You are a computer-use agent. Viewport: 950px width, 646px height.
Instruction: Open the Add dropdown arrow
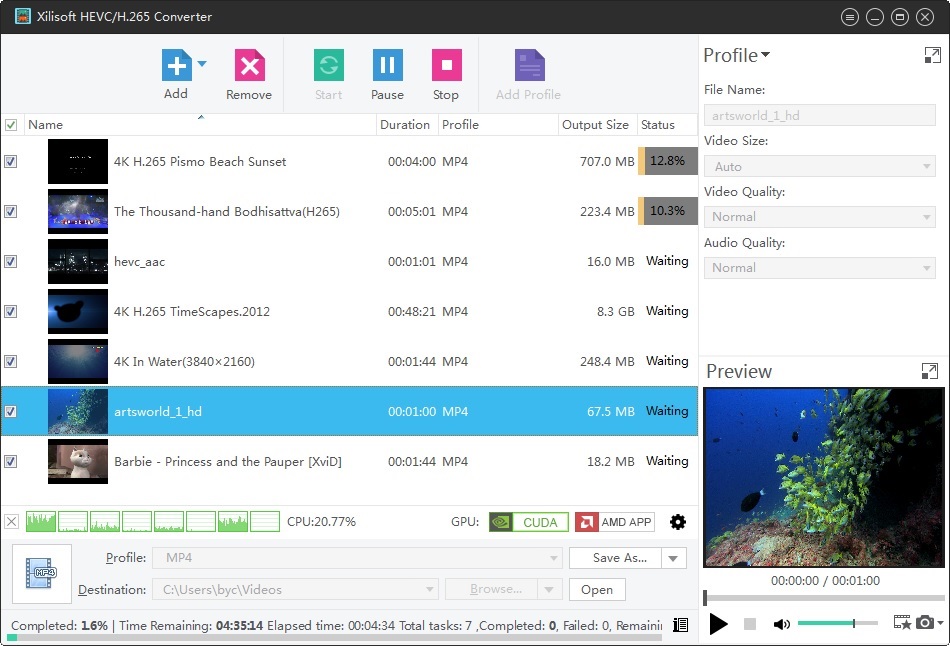[x=202, y=64]
